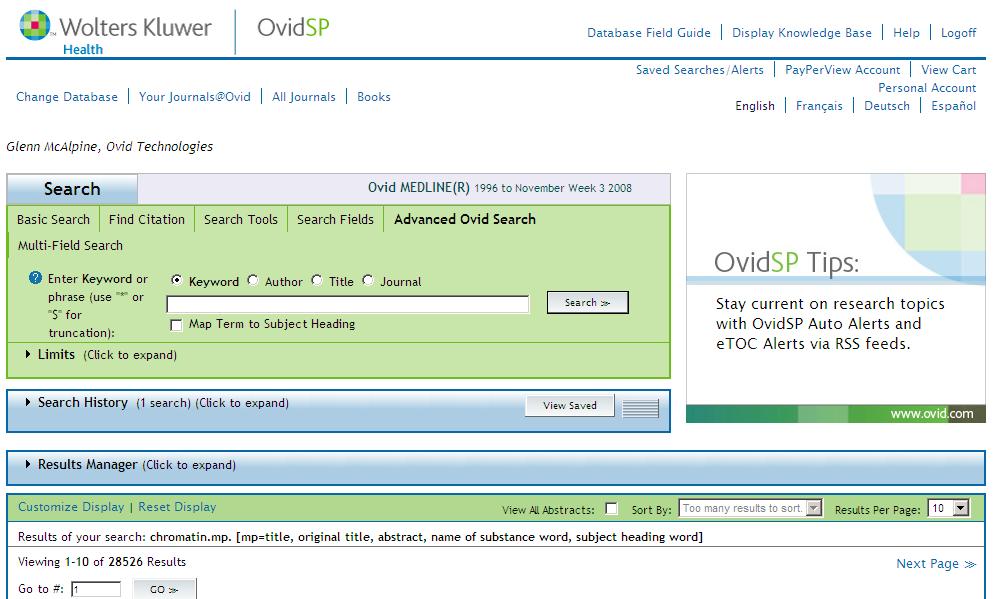This screenshot has width=993, height=599.
Task: Select the English language option
Action: pyautogui.click(x=755, y=106)
